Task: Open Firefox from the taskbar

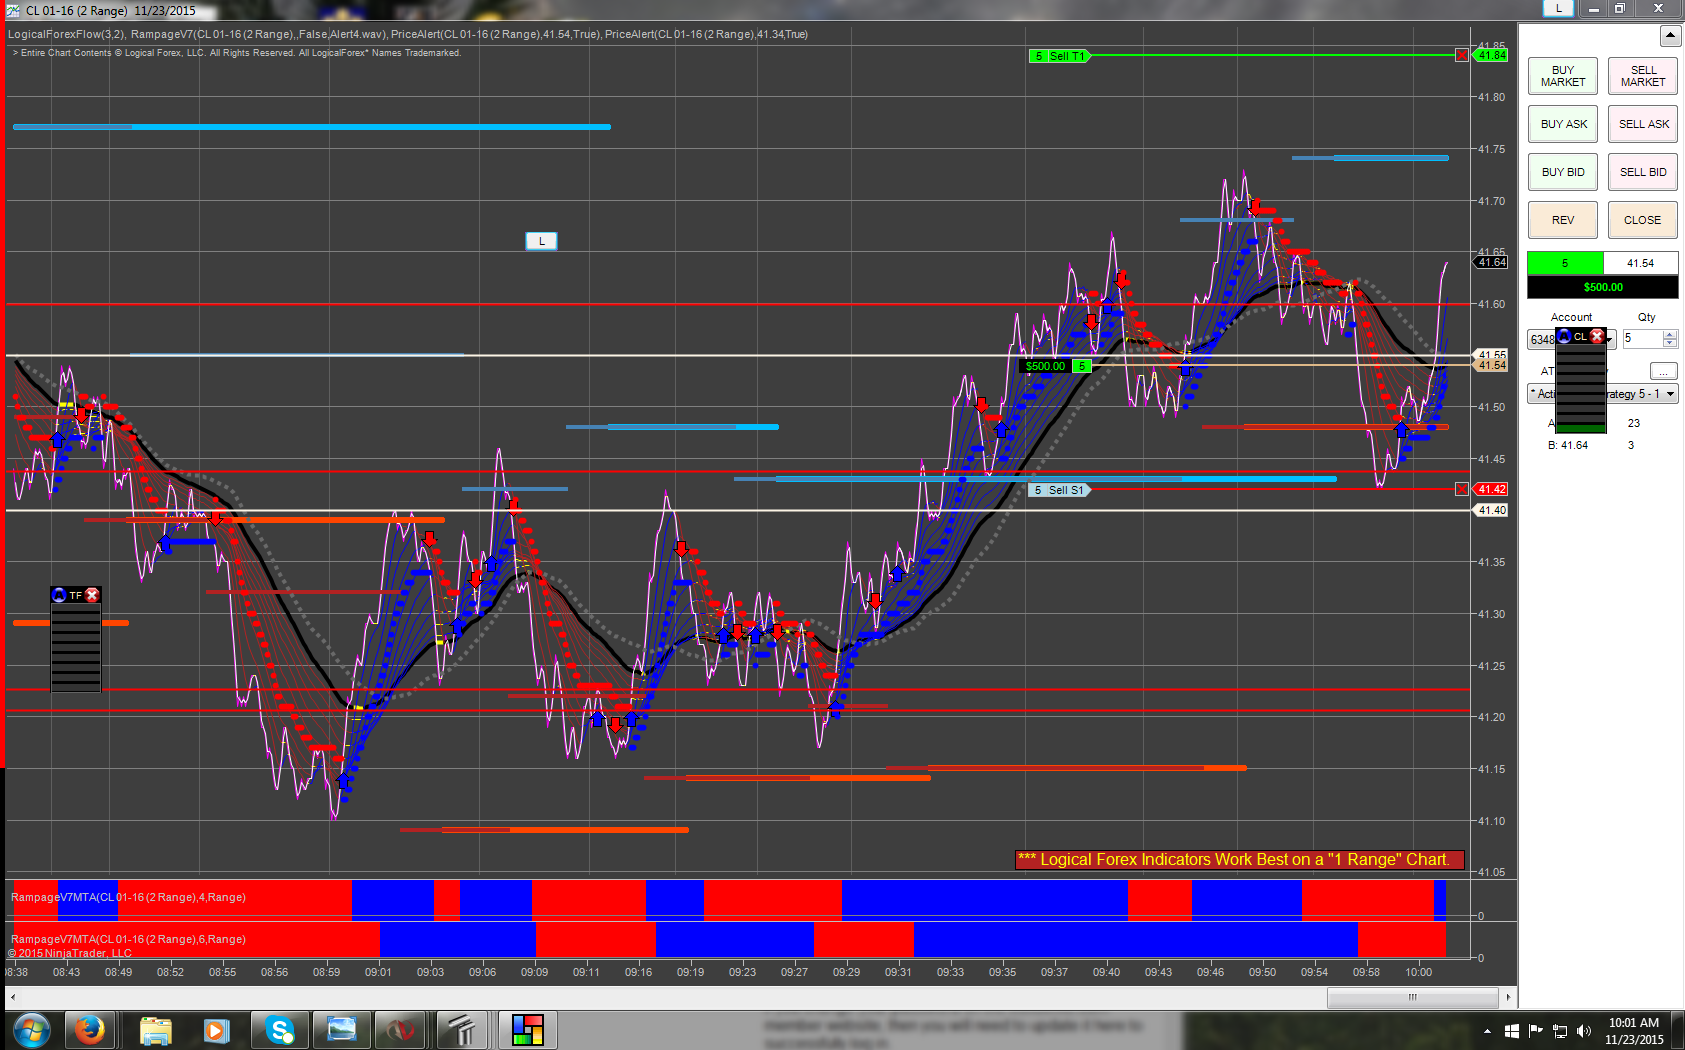Action: click(90, 1030)
